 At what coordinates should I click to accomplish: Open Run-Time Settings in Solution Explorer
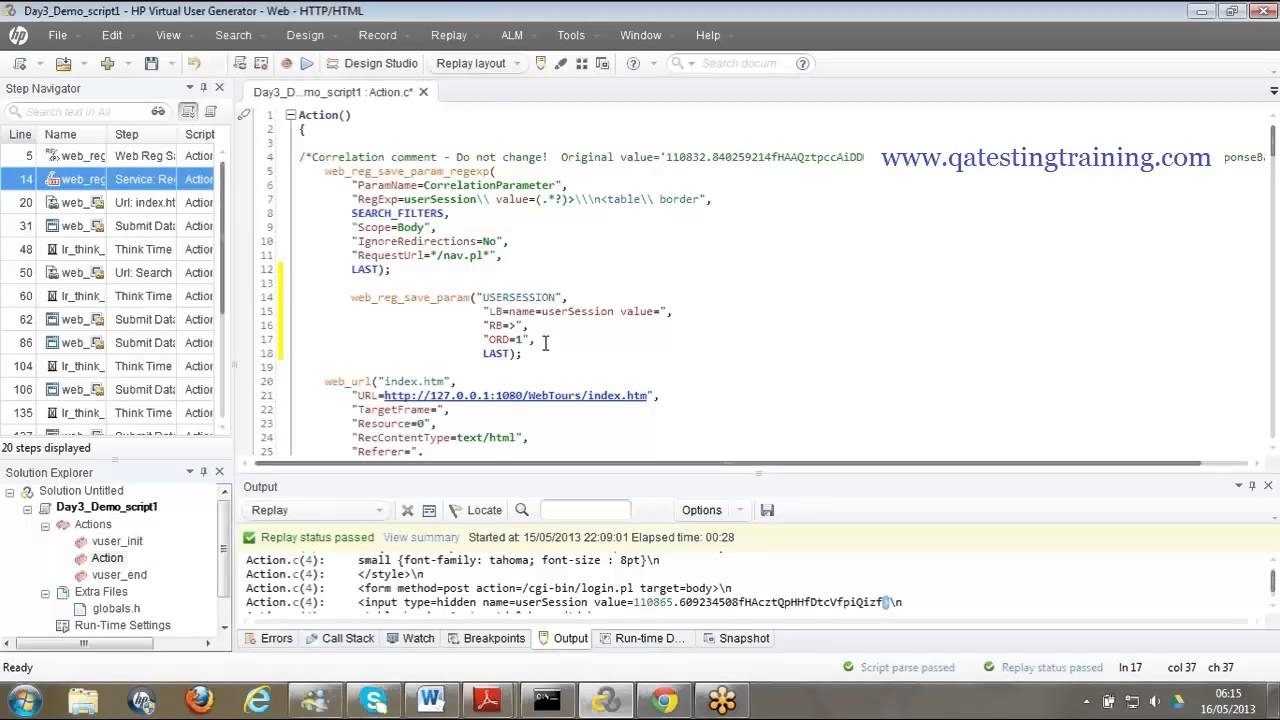pos(122,625)
